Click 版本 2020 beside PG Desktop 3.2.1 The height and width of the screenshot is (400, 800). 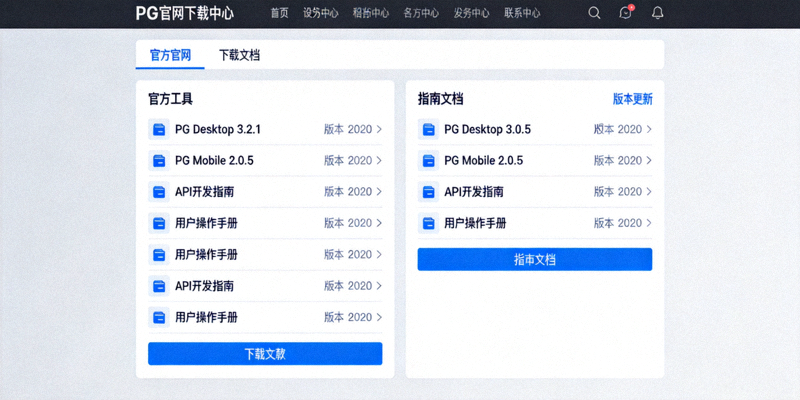click(348, 130)
